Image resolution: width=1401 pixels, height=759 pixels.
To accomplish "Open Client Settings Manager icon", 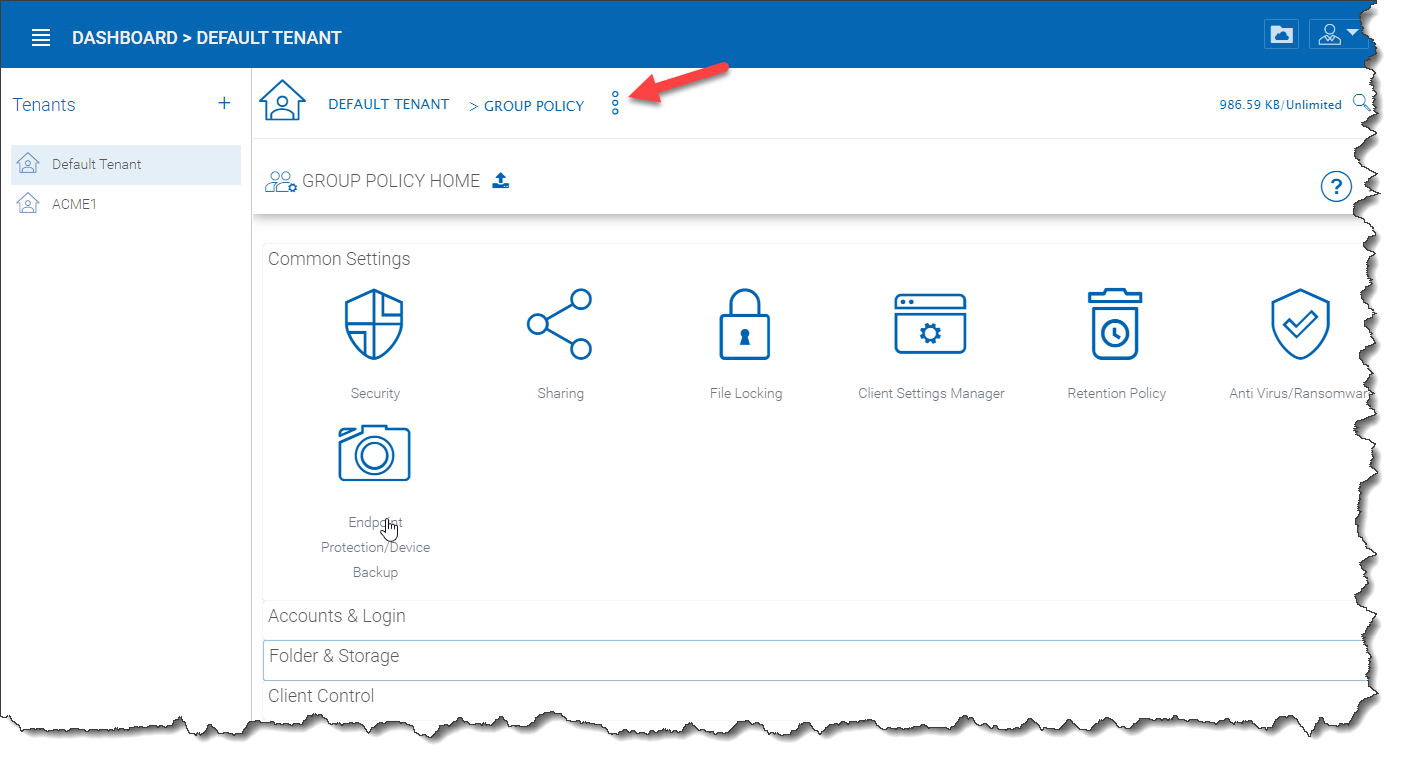I will point(930,324).
